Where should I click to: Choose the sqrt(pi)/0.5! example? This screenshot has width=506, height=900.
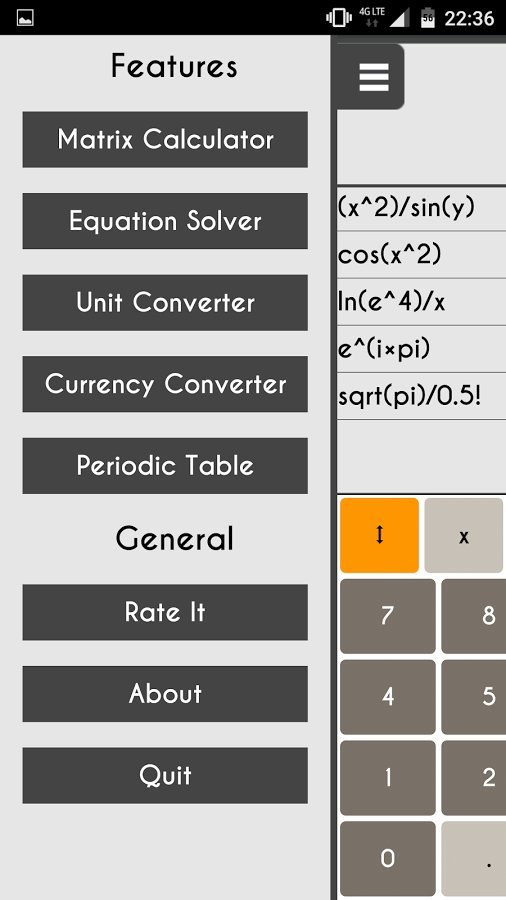coord(421,397)
